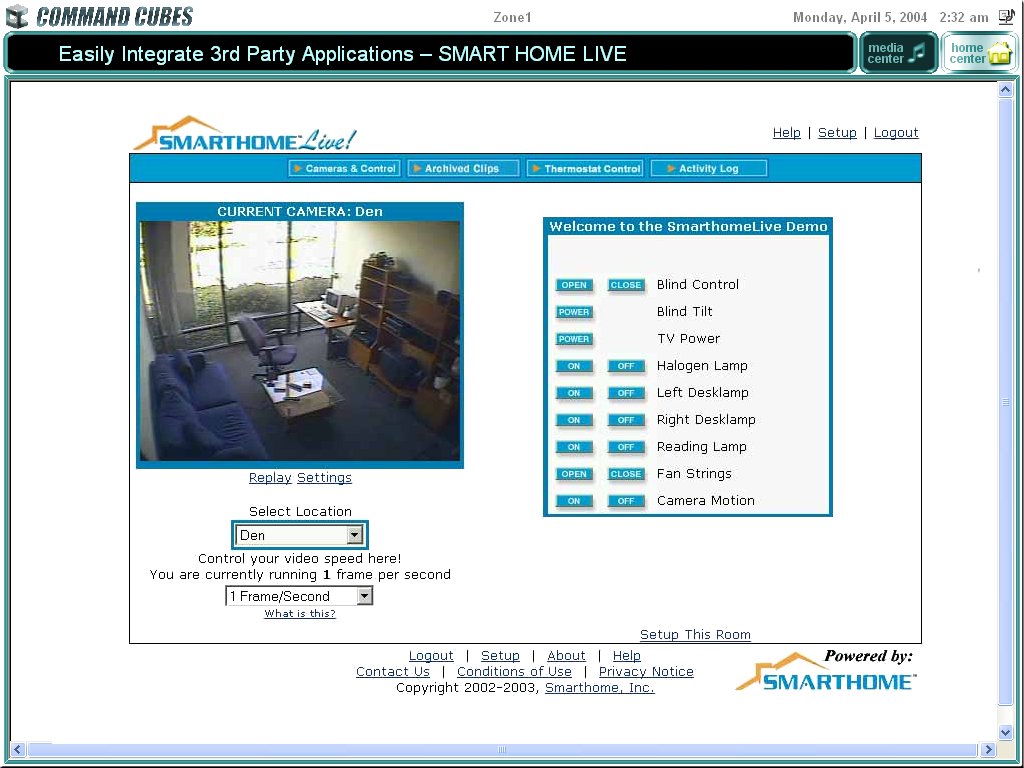Click the Command Cubes logo icon
This screenshot has height=768, width=1024.
(17, 16)
